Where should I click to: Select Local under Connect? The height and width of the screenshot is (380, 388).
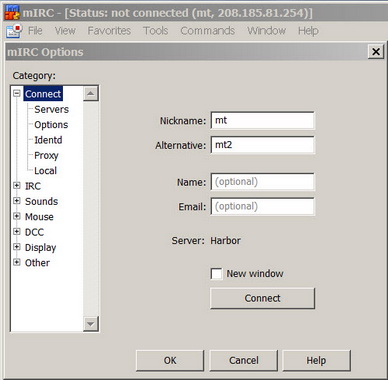pos(45,171)
